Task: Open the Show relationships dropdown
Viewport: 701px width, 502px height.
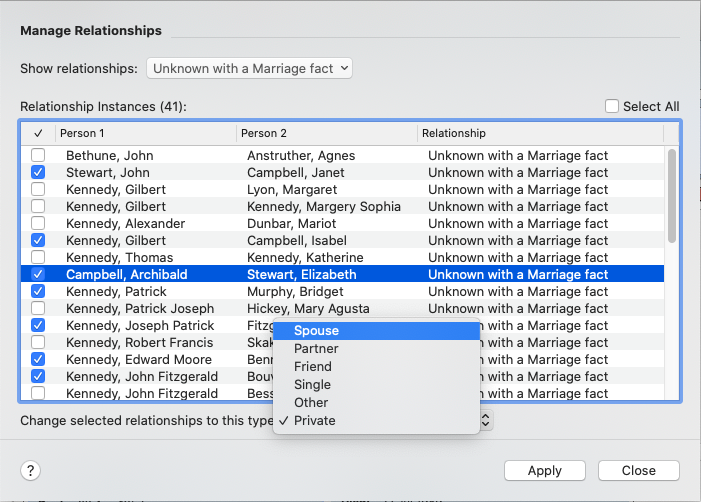Action: coord(249,68)
